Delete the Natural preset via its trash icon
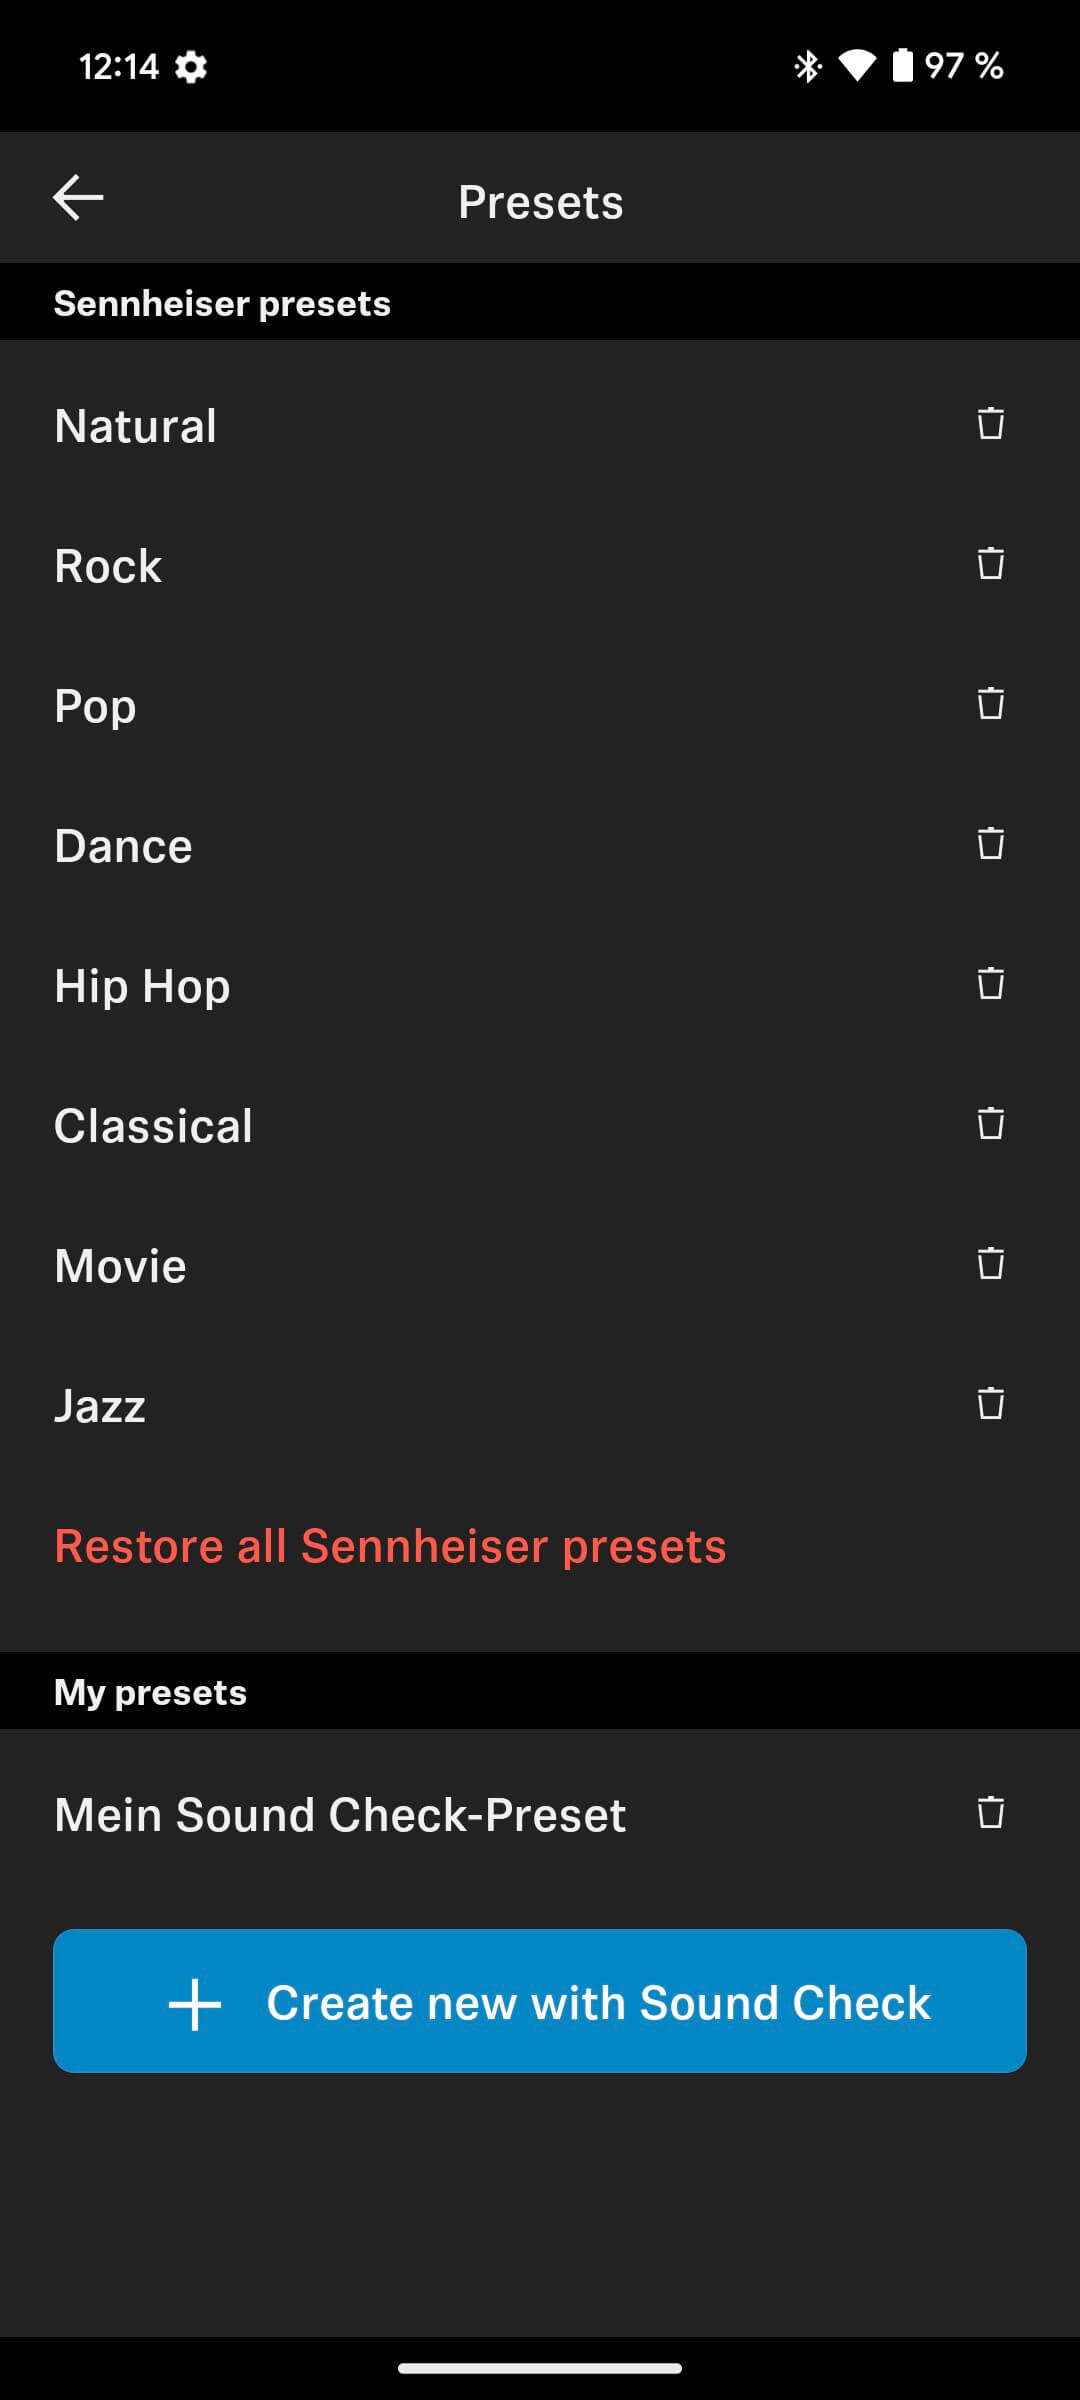Screen dimensions: 1080x2400 (x=990, y=424)
